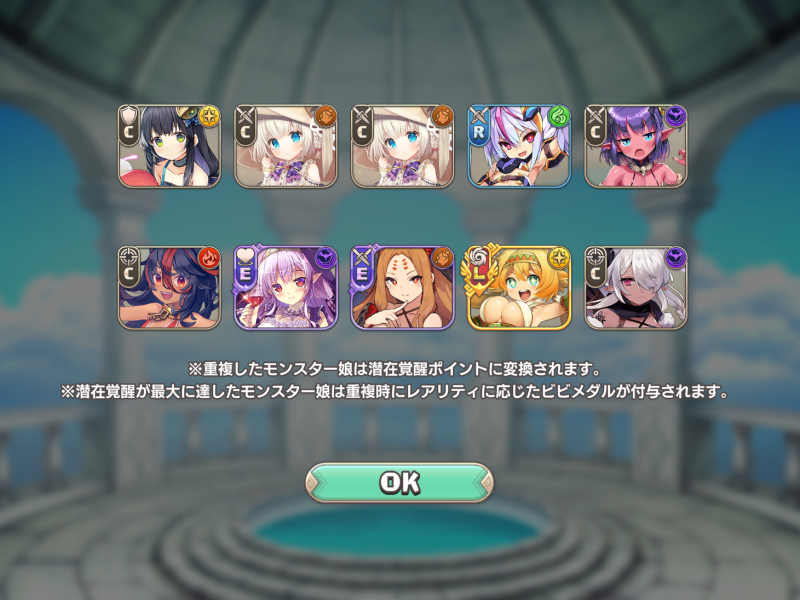Click the light element icon on L-rank card

559,258
